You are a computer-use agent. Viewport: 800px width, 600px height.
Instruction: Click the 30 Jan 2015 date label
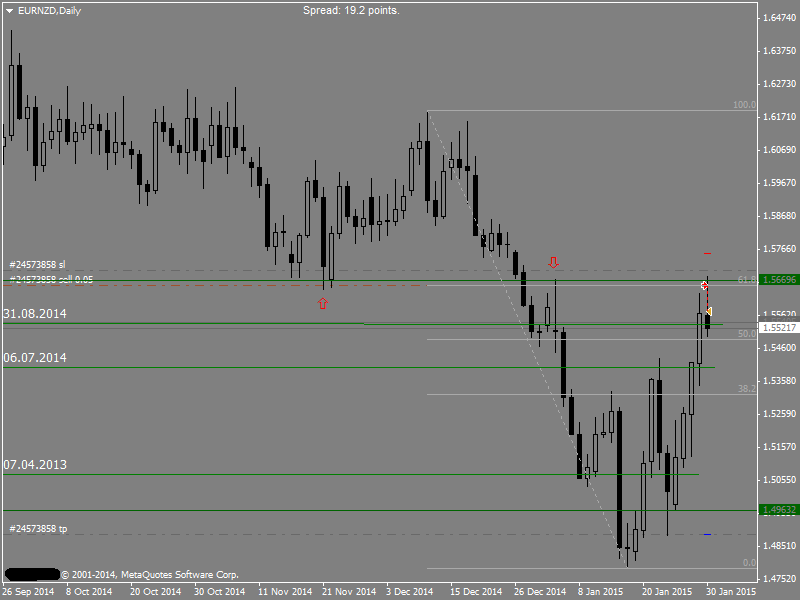point(731,592)
